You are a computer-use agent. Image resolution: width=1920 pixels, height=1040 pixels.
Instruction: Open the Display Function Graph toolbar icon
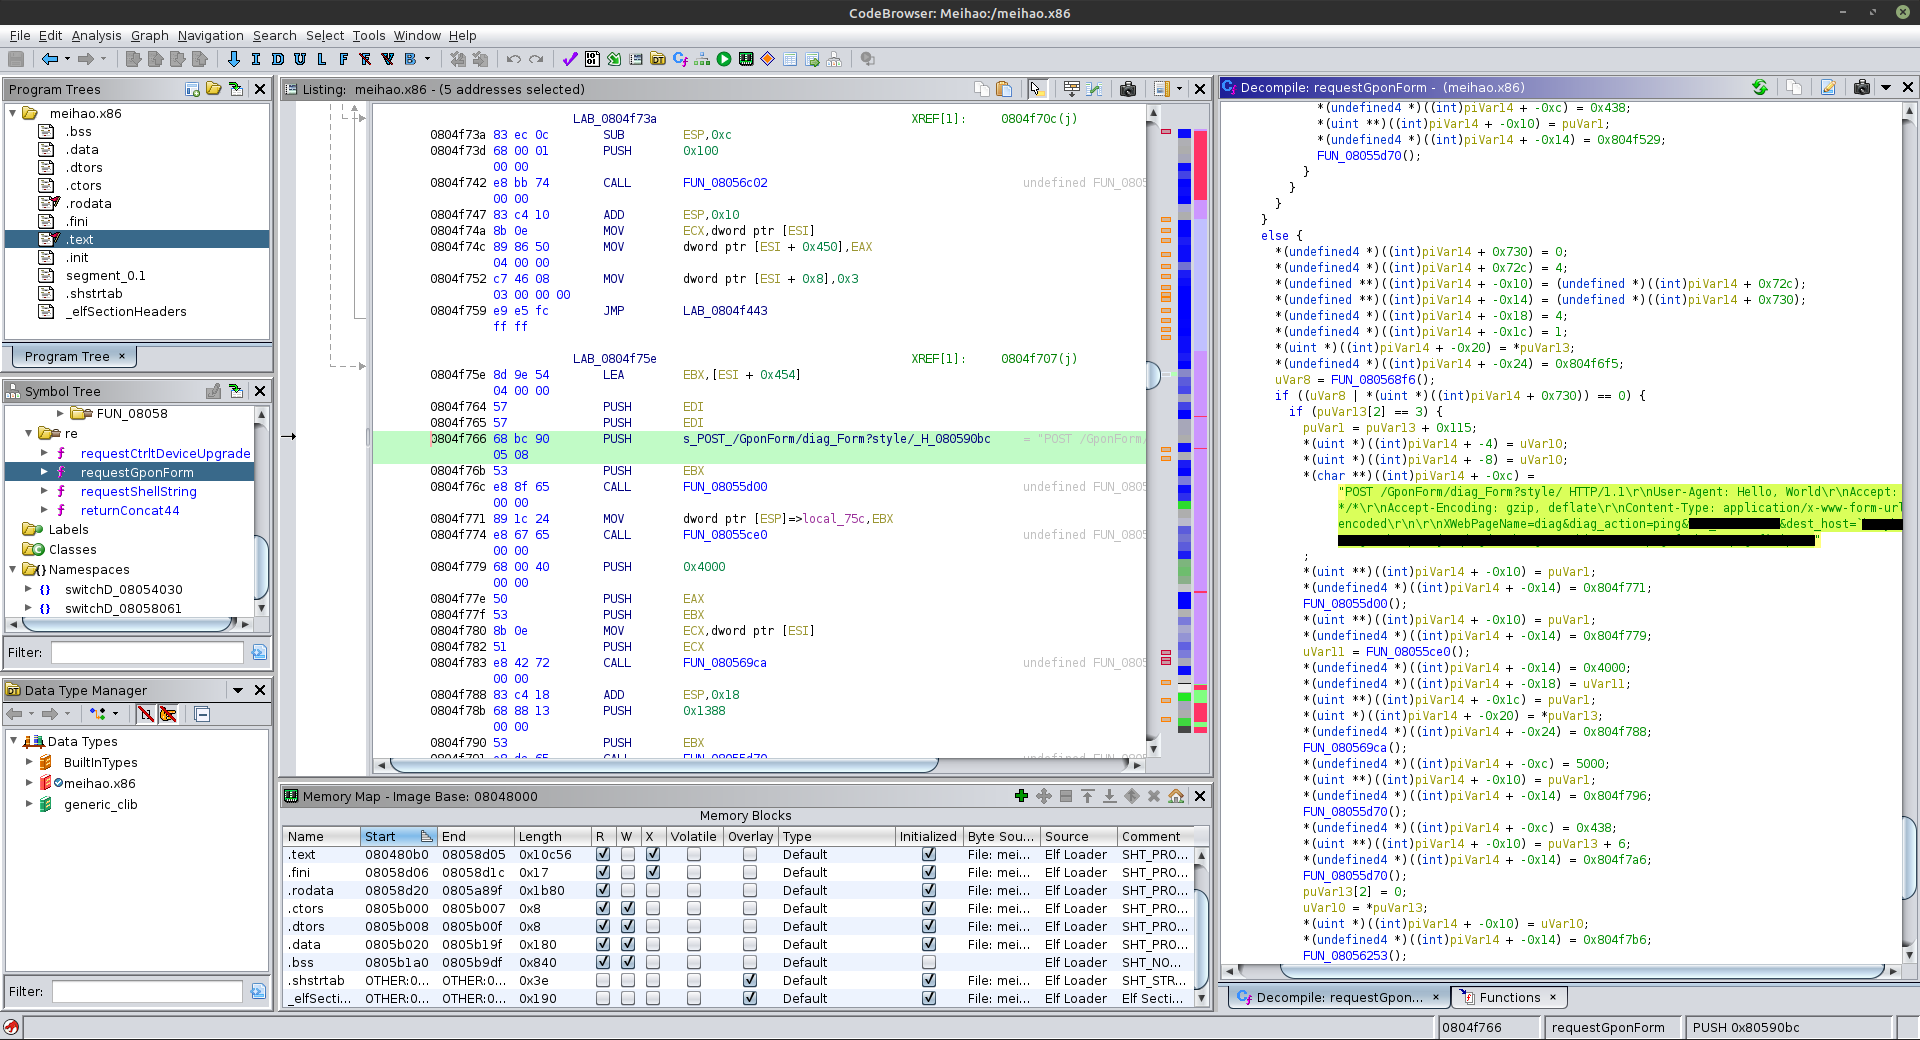(702, 59)
